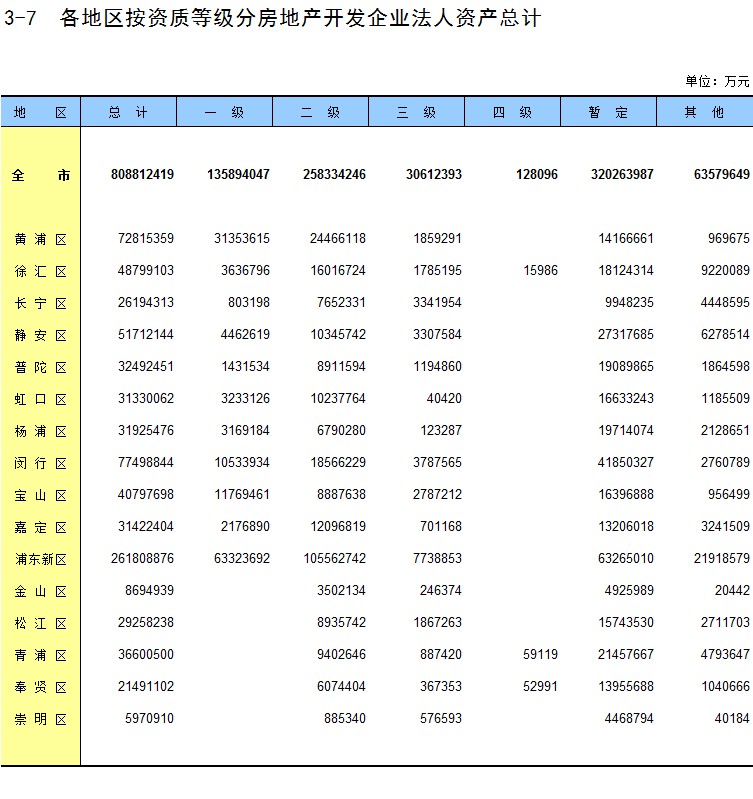Click the 黄浦区 row label
Image resolution: width=753 pixels, height=799 pixels.
(x=40, y=239)
